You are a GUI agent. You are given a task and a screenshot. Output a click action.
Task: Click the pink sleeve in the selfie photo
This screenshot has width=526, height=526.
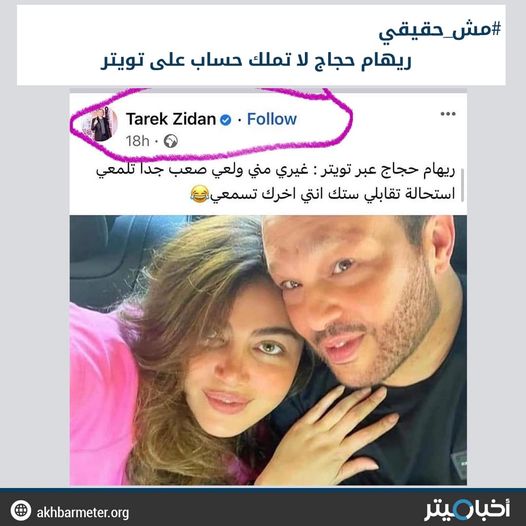[x=101, y=396]
